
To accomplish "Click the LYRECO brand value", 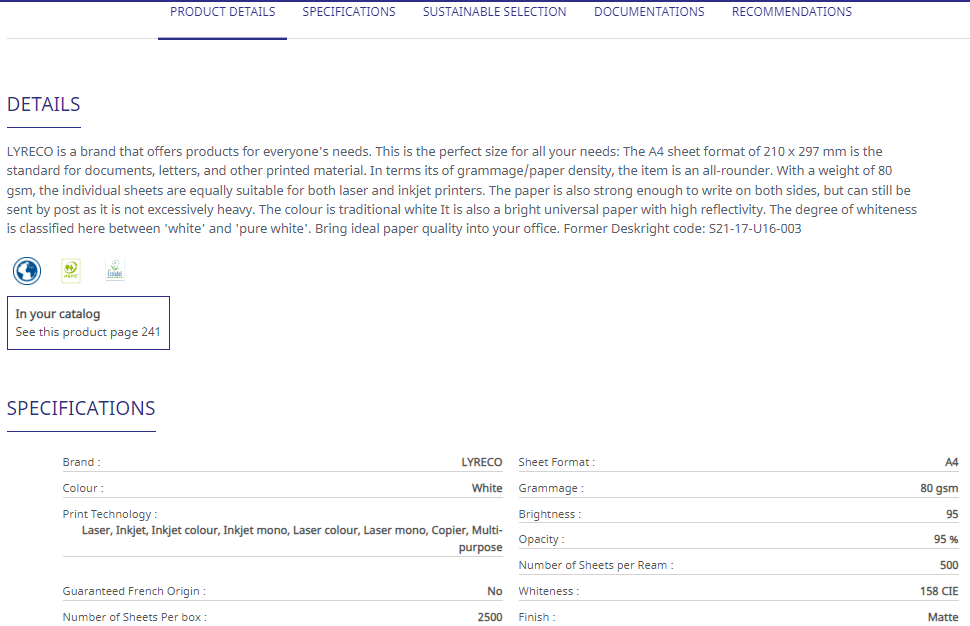I will click(482, 462).
